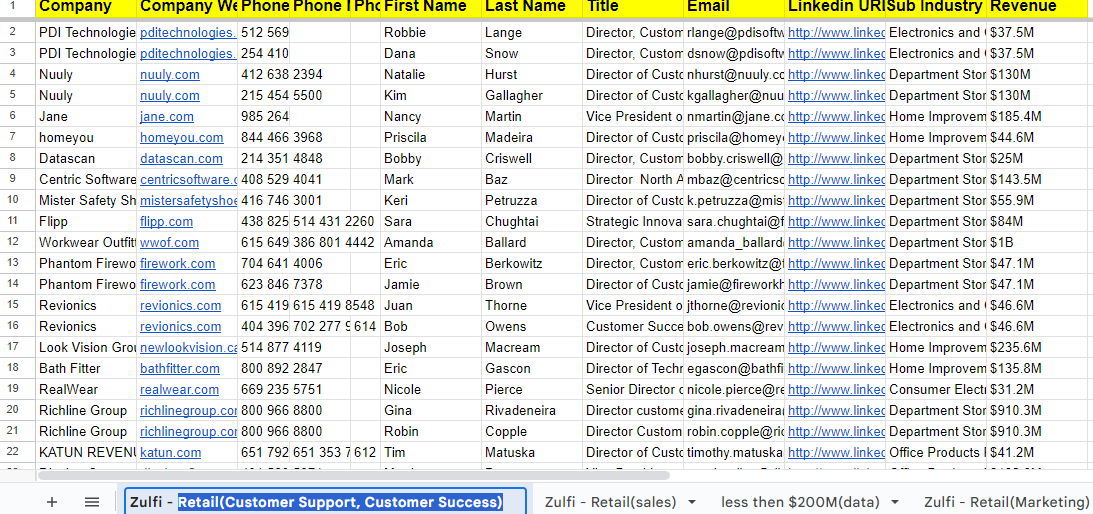This screenshot has width=1093, height=514.
Task: Click email cell 'sara.chughtai@'
Action: 734,221
